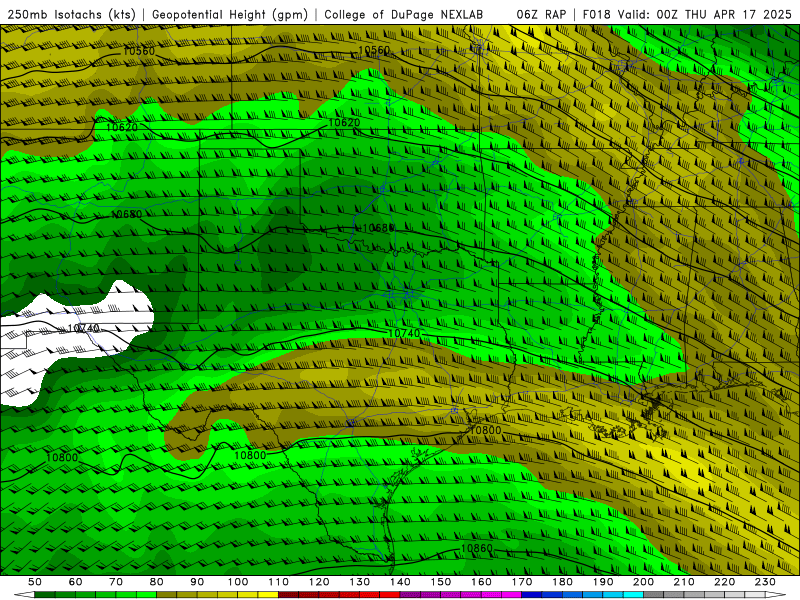800x600 pixels.
Task: Click the olive swatch just after 80 kts
Action: (x=166, y=595)
